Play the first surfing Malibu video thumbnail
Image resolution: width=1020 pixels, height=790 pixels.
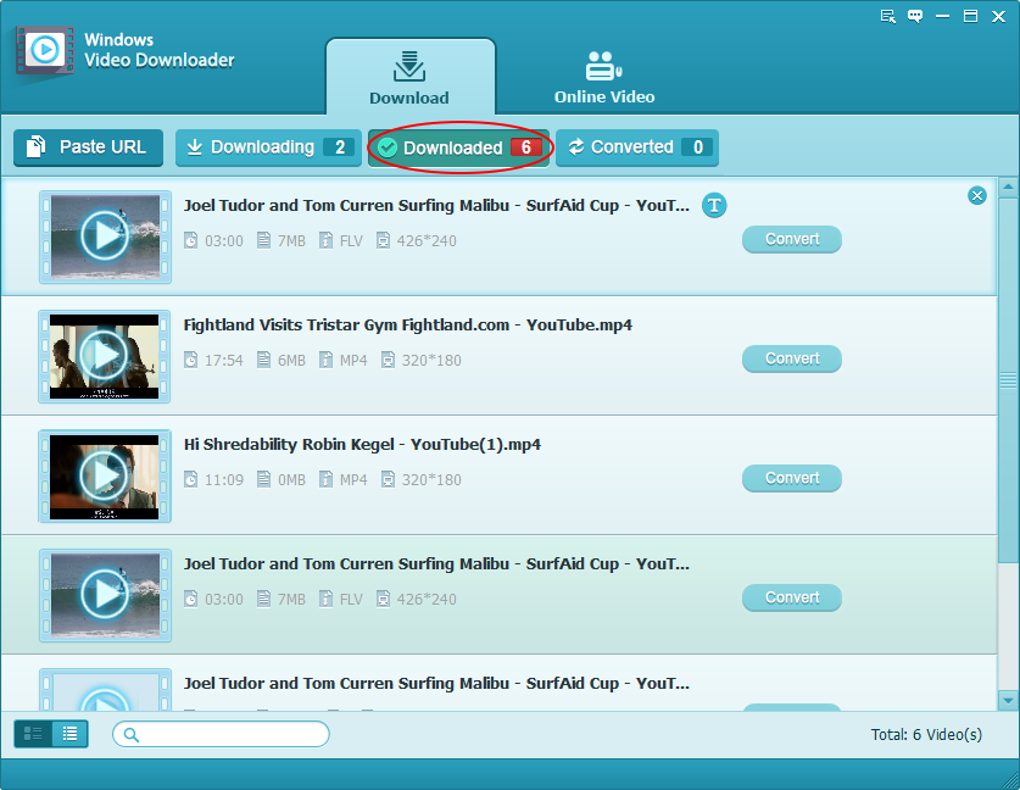[x=104, y=237]
